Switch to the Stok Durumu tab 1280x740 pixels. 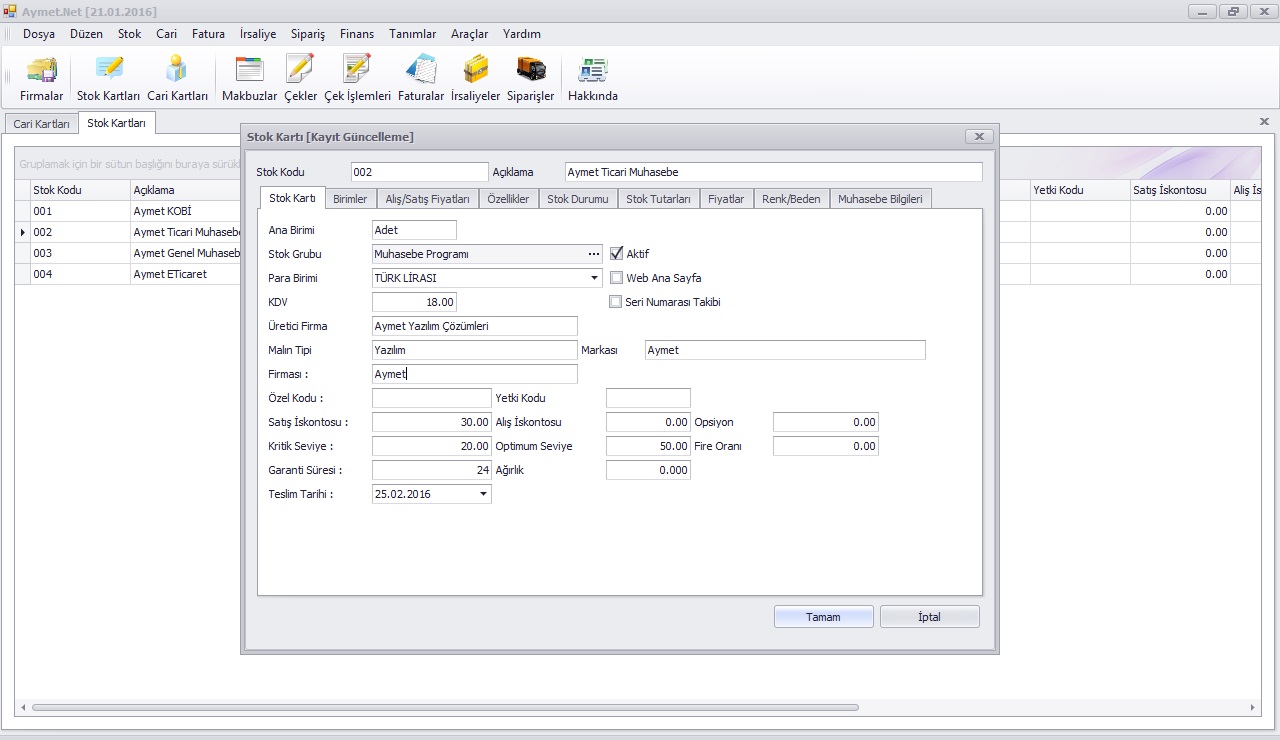point(578,199)
